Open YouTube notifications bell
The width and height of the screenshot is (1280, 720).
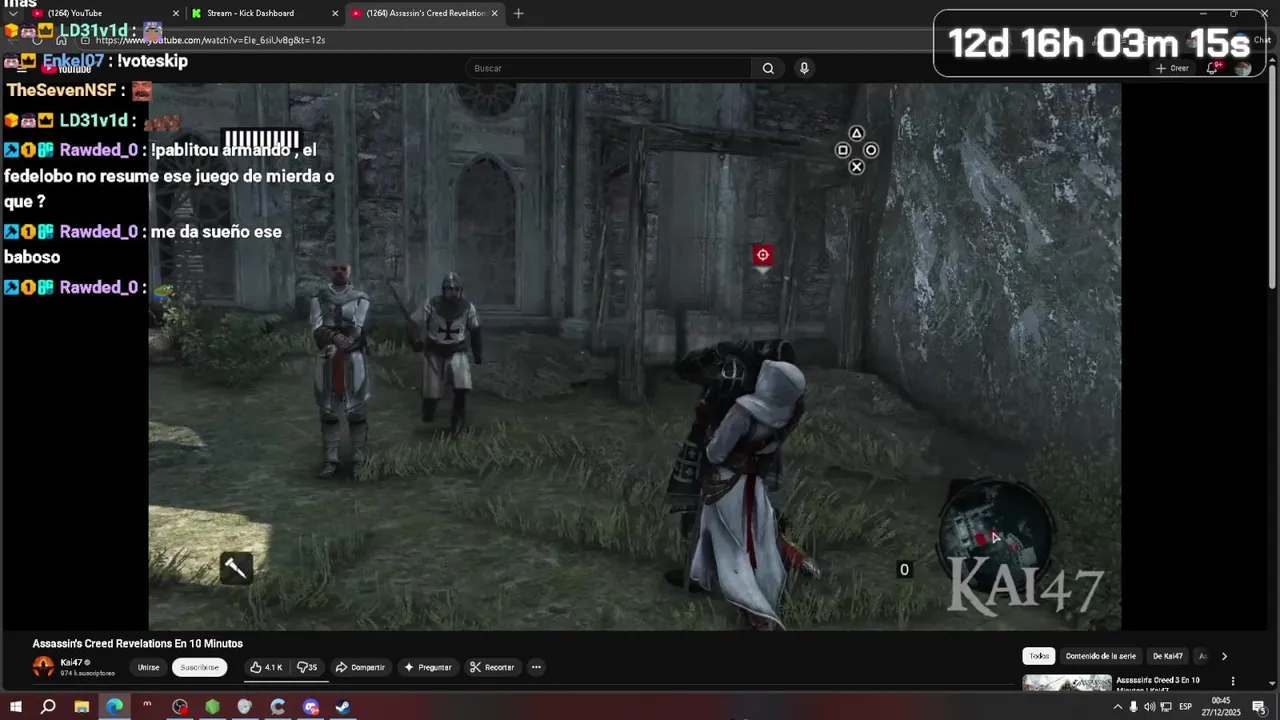click(1212, 68)
